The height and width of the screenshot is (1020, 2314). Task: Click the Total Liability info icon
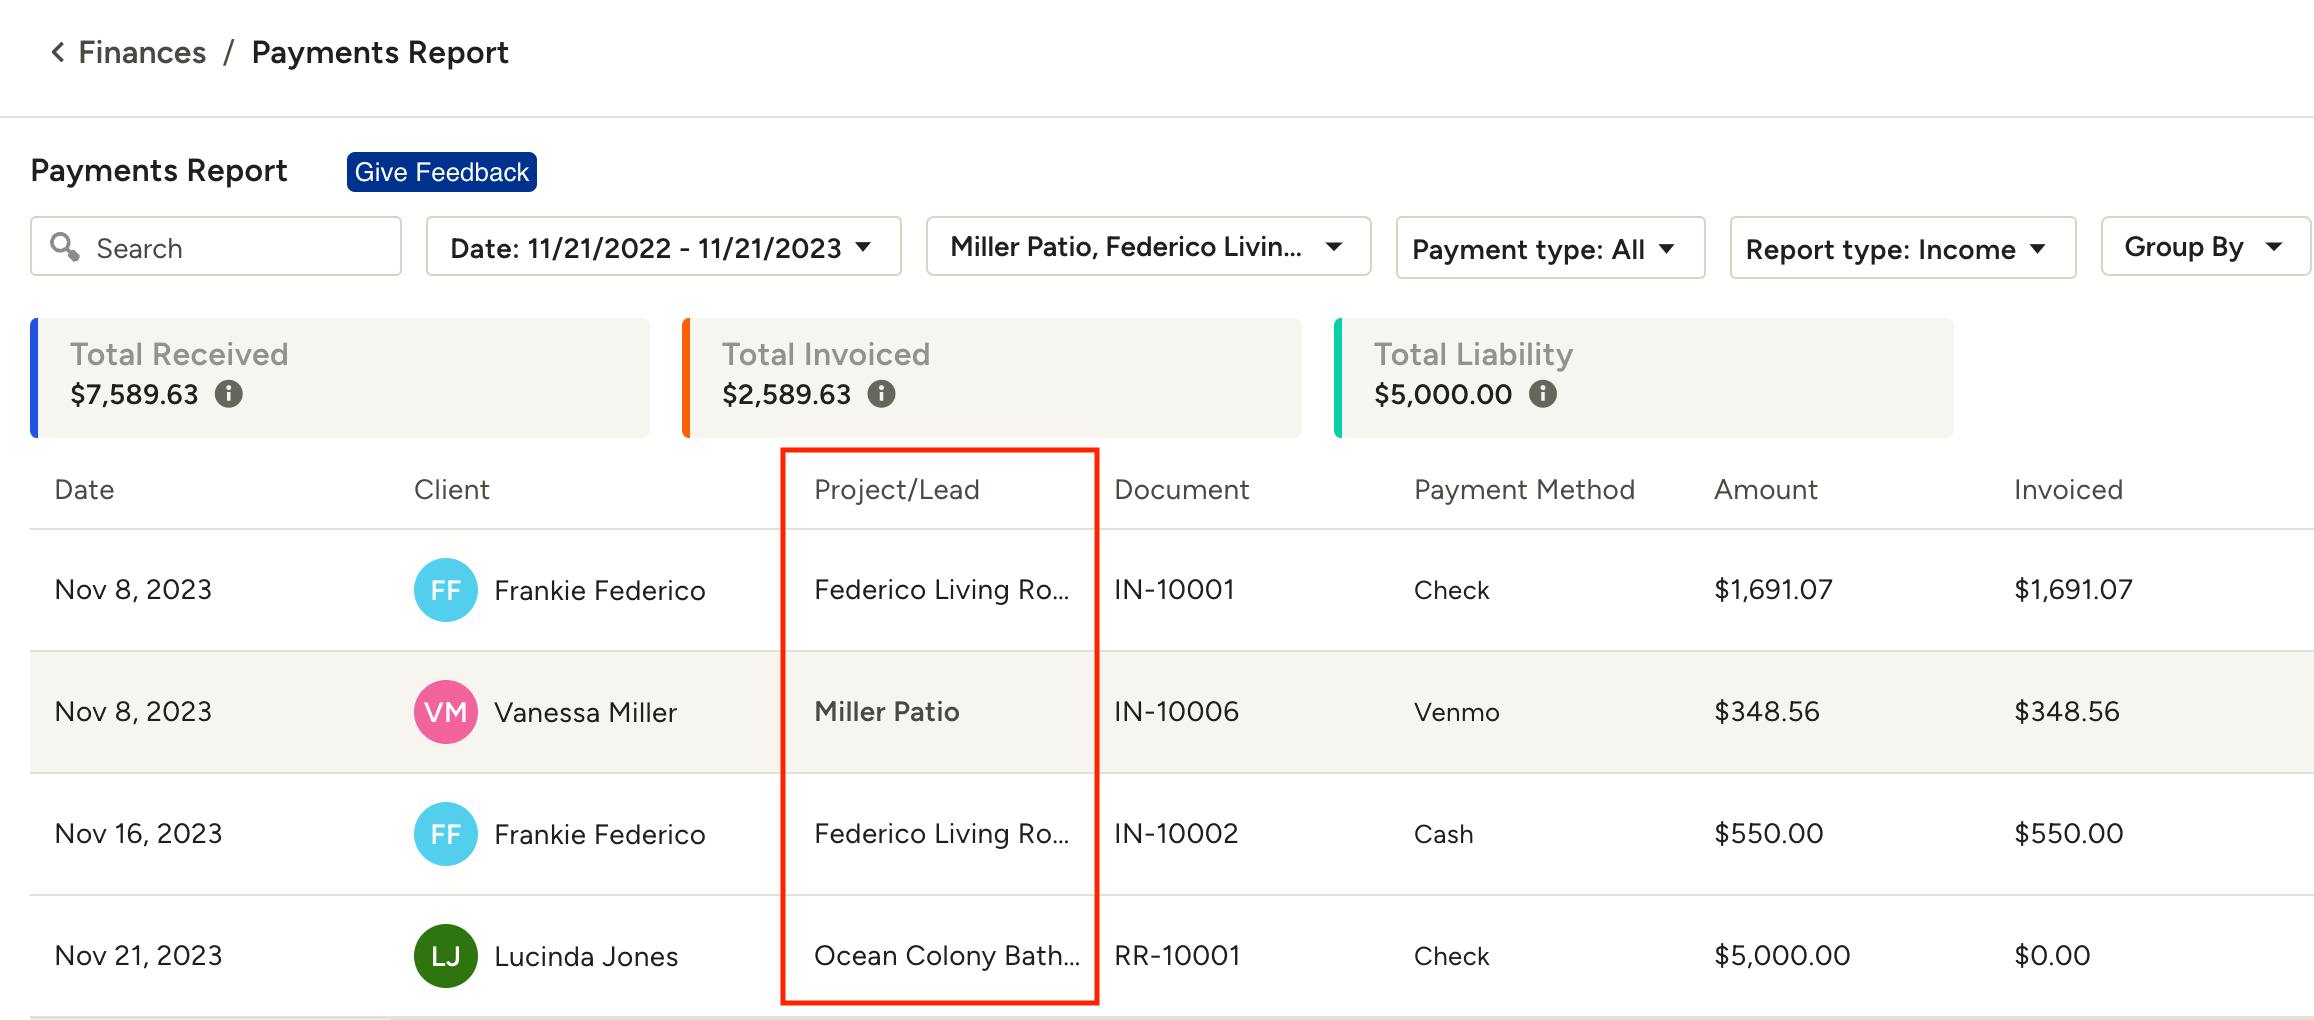(1543, 395)
